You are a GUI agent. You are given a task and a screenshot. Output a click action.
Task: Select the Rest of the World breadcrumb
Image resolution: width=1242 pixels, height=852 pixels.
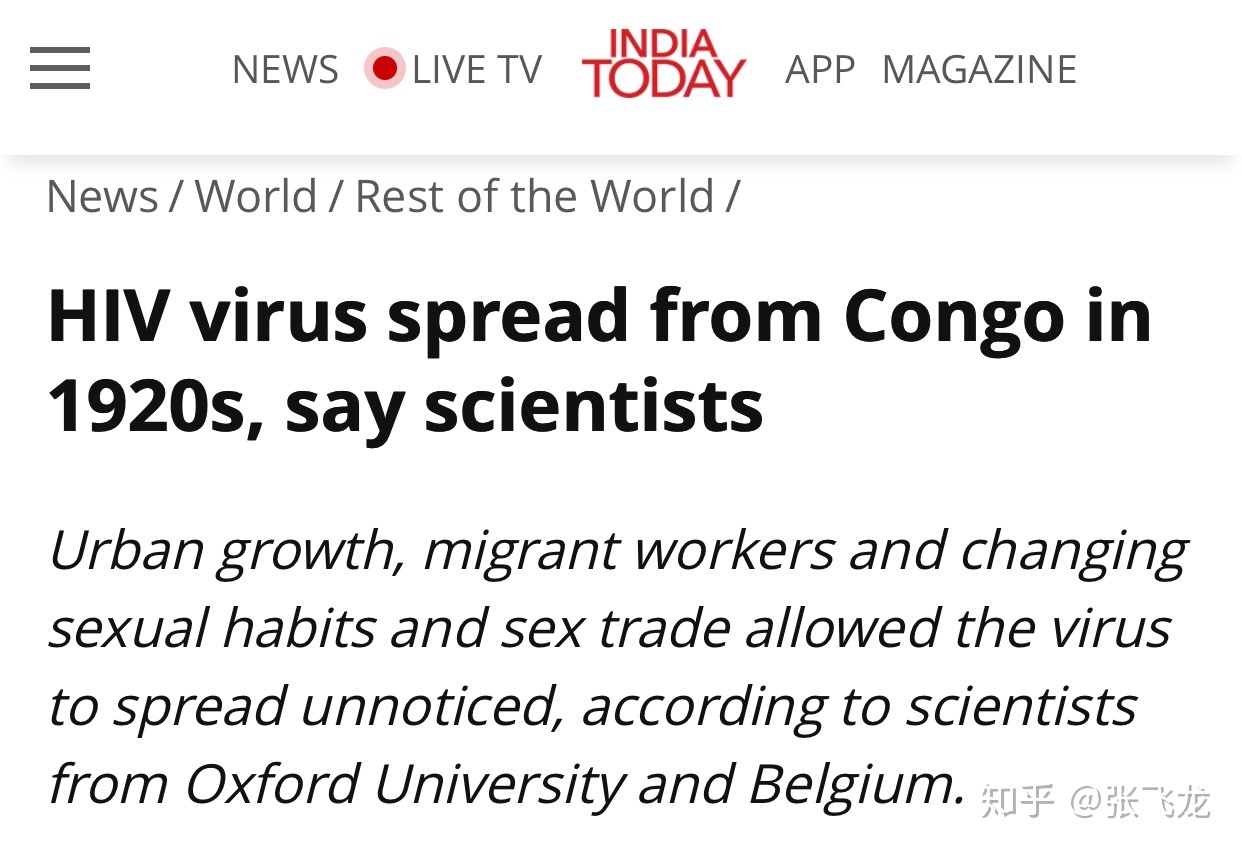point(534,196)
